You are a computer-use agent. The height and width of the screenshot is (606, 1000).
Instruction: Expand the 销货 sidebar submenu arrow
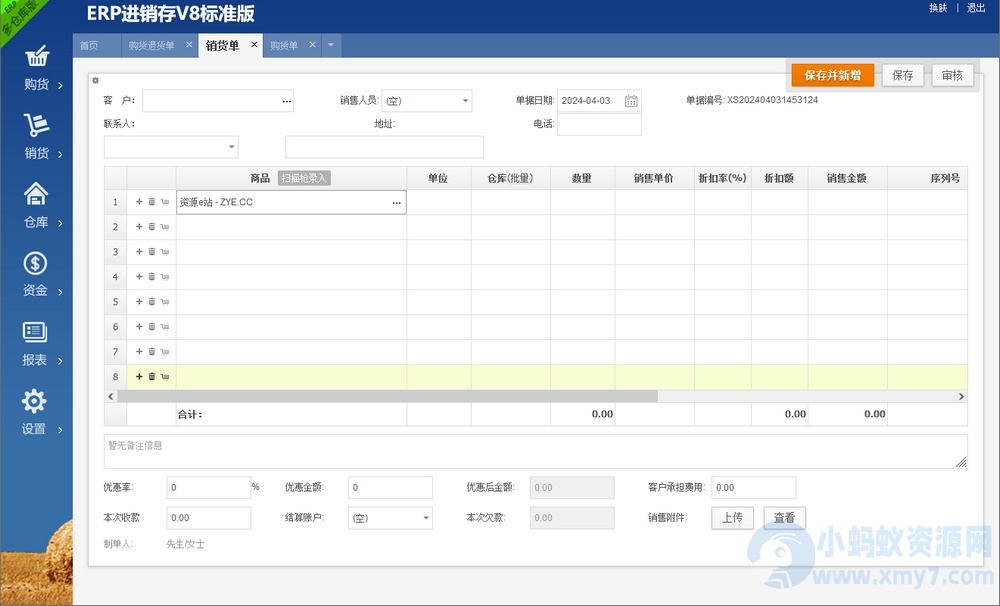click(x=60, y=154)
